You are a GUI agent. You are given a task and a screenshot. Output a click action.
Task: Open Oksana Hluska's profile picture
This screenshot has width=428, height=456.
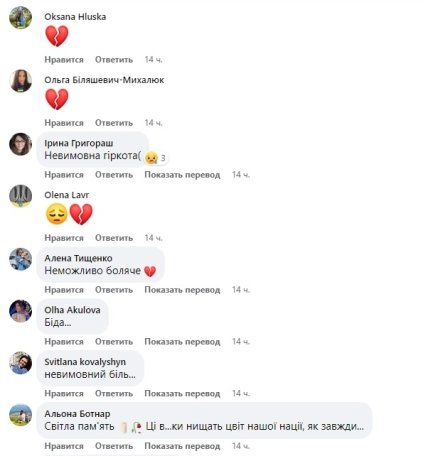21,17
